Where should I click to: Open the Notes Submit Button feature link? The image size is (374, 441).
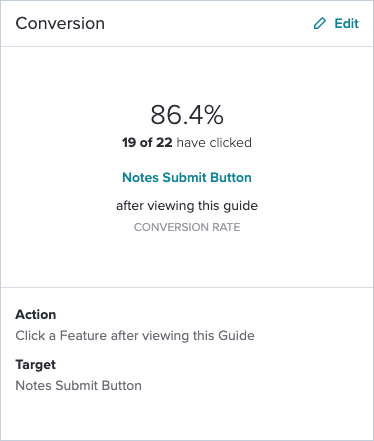coord(187,177)
